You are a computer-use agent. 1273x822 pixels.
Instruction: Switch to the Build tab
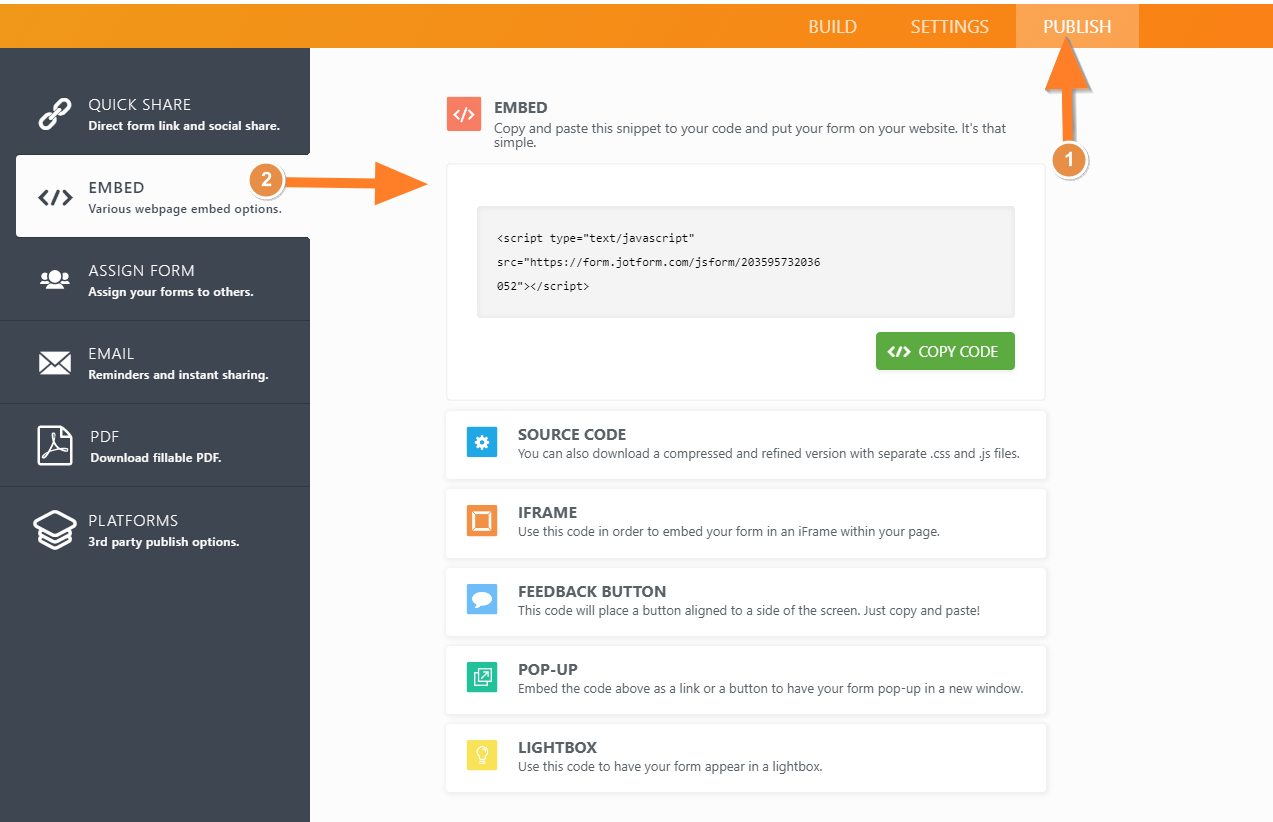[x=832, y=27]
